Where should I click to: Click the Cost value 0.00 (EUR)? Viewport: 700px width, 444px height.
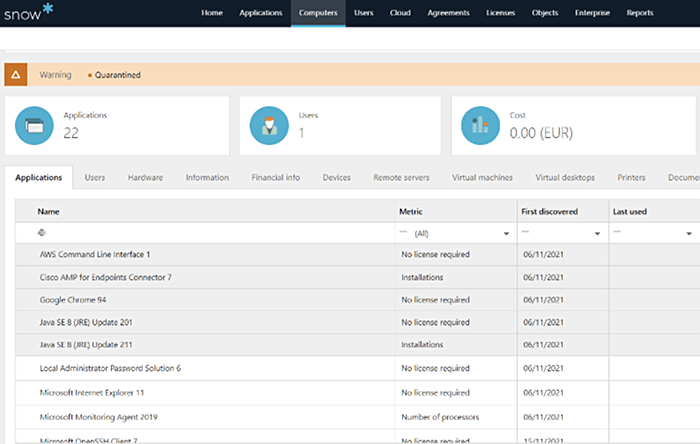(x=541, y=133)
